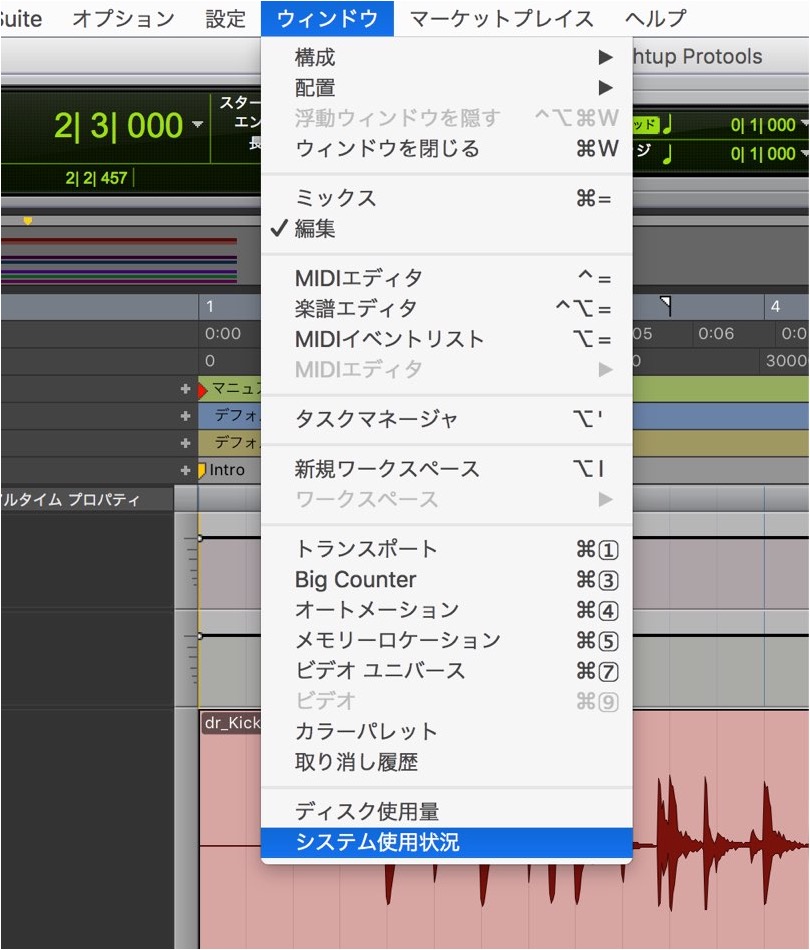The height and width of the screenshot is (950, 810).
Task: Open the nudge value 0|1|000 dropdown
Action: tap(805, 153)
